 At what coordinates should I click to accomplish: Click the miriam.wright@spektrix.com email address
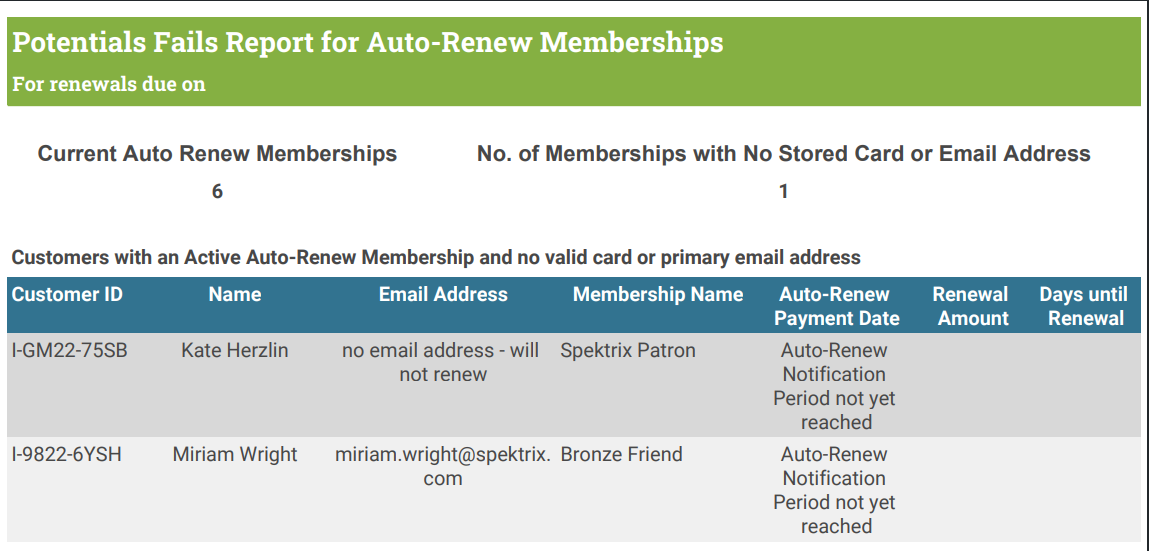443,466
